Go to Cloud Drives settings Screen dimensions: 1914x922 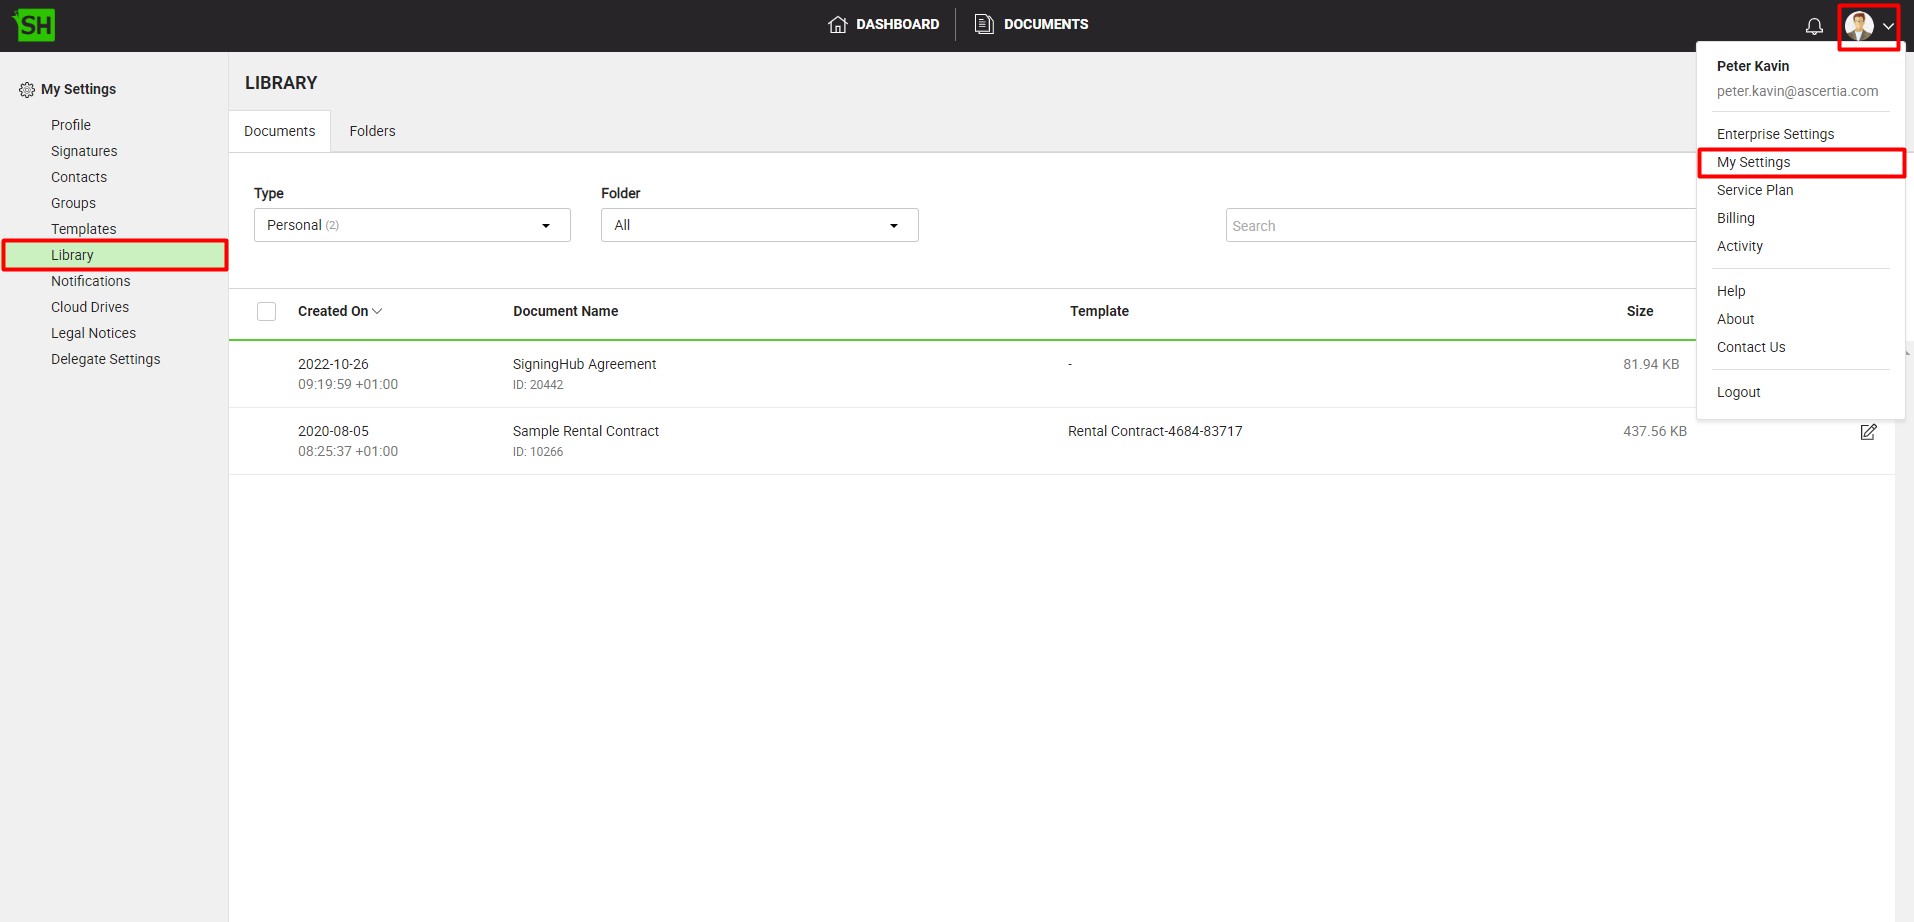point(90,307)
